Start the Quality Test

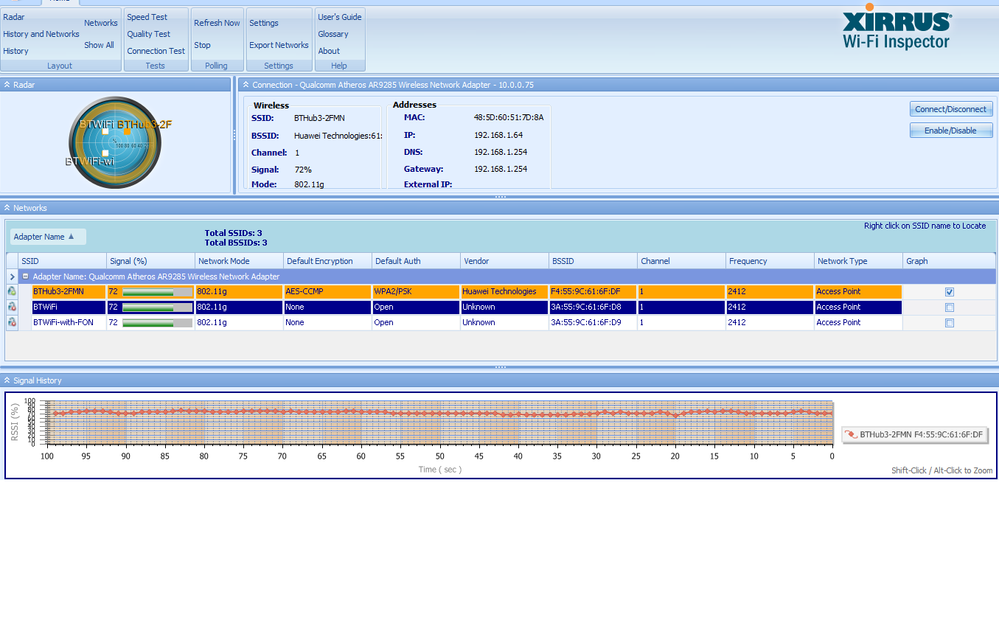pyautogui.click(x=148, y=34)
